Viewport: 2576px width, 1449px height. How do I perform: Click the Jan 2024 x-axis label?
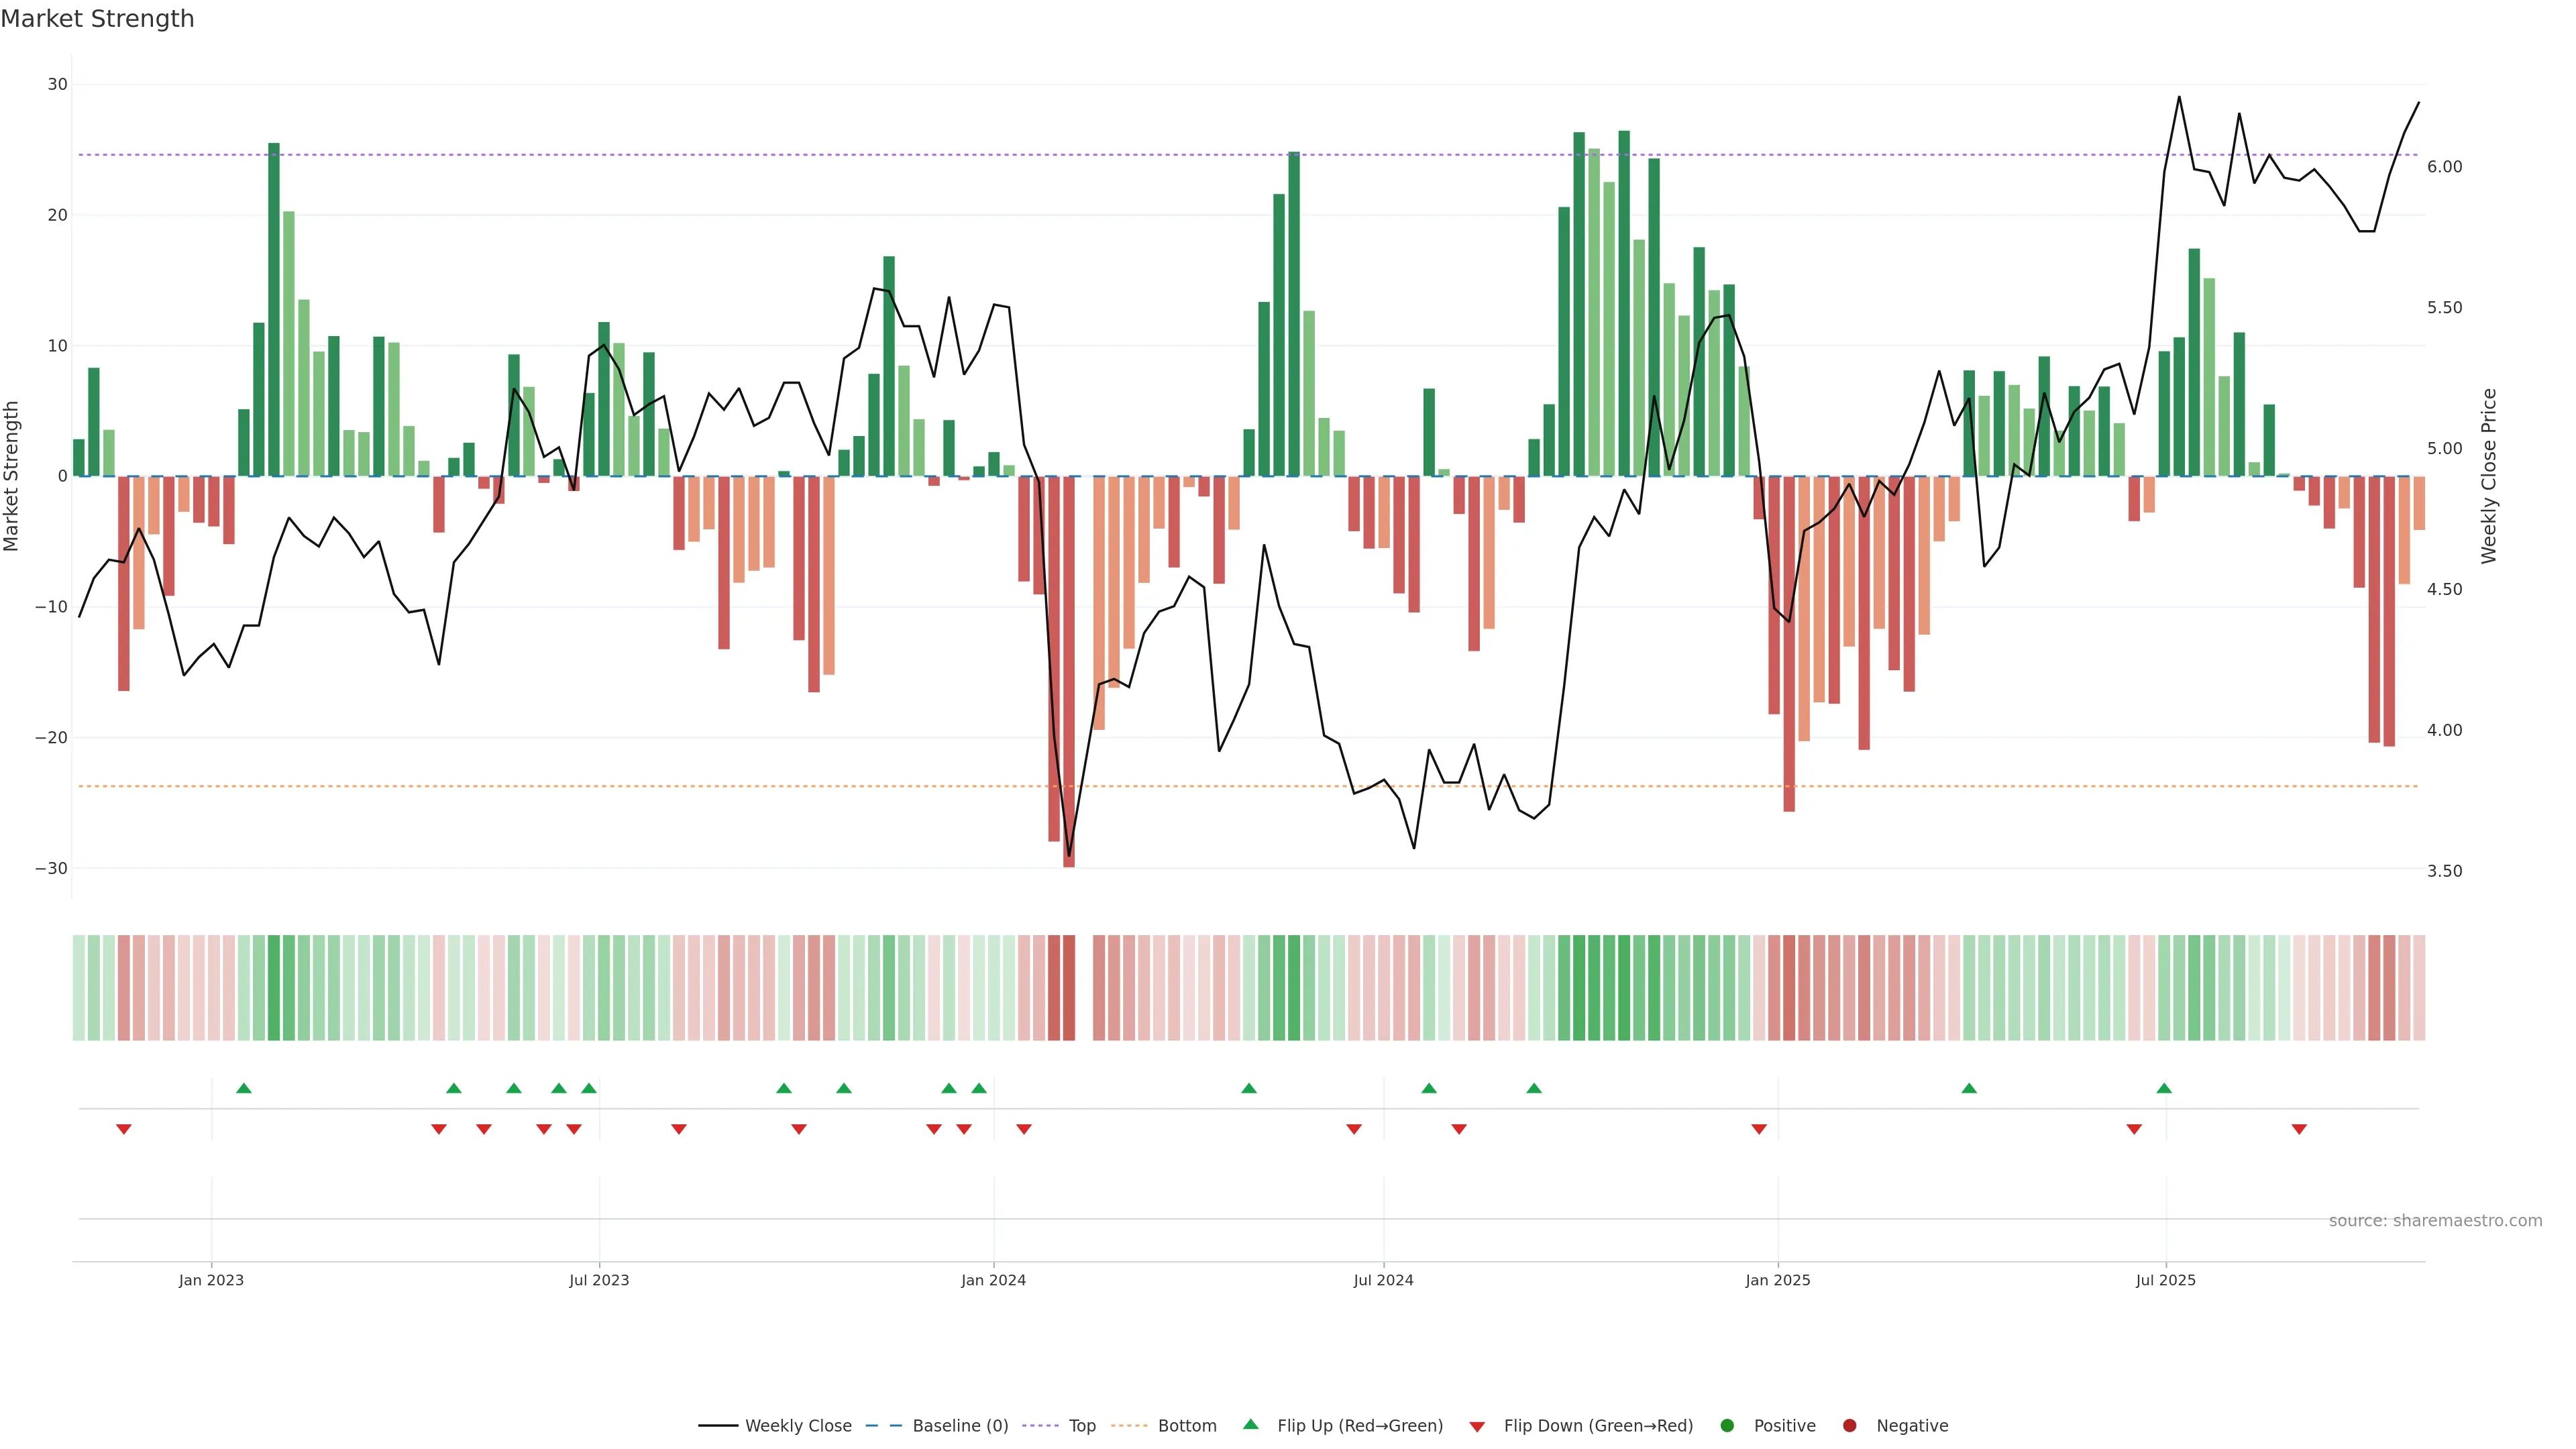pos(993,1280)
